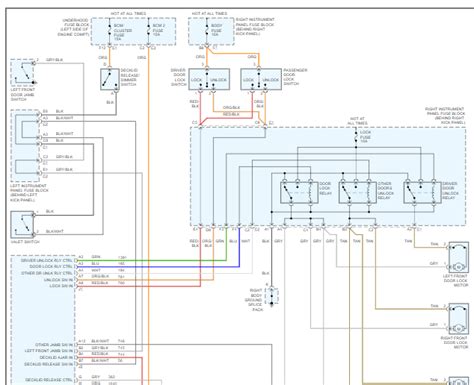Click the LOCK SW IN pin label
This screenshot has height=385, width=474.
click(x=61, y=286)
